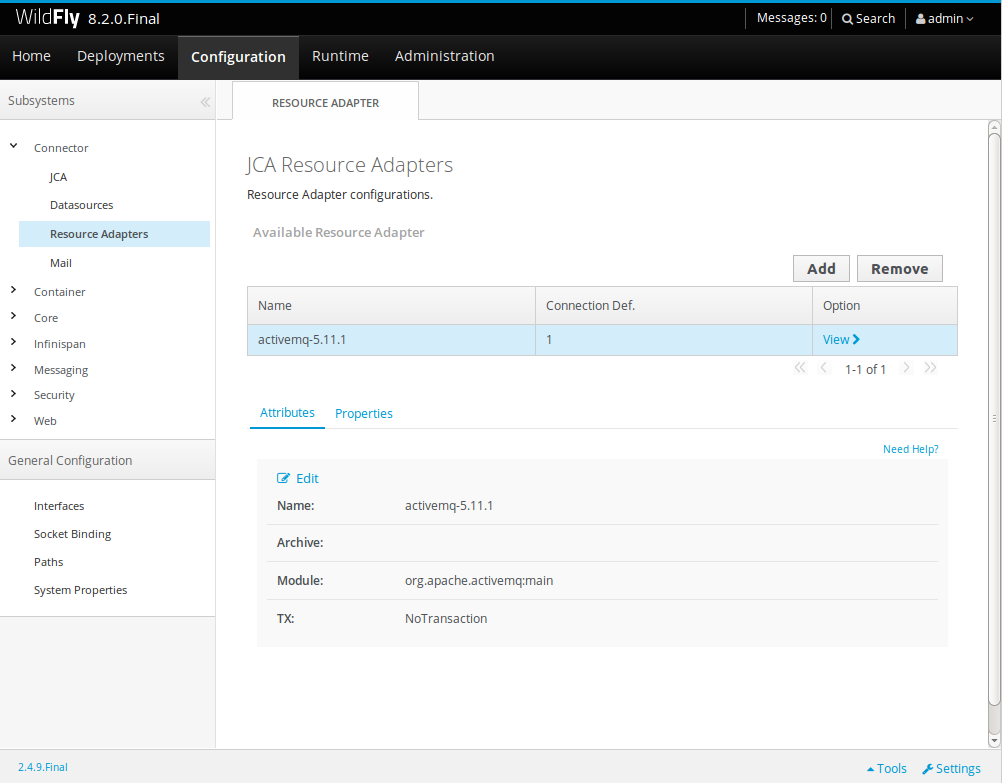Check Messages count in the top bar
This screenshot has width=1002, height=783.
pos(791,18)
